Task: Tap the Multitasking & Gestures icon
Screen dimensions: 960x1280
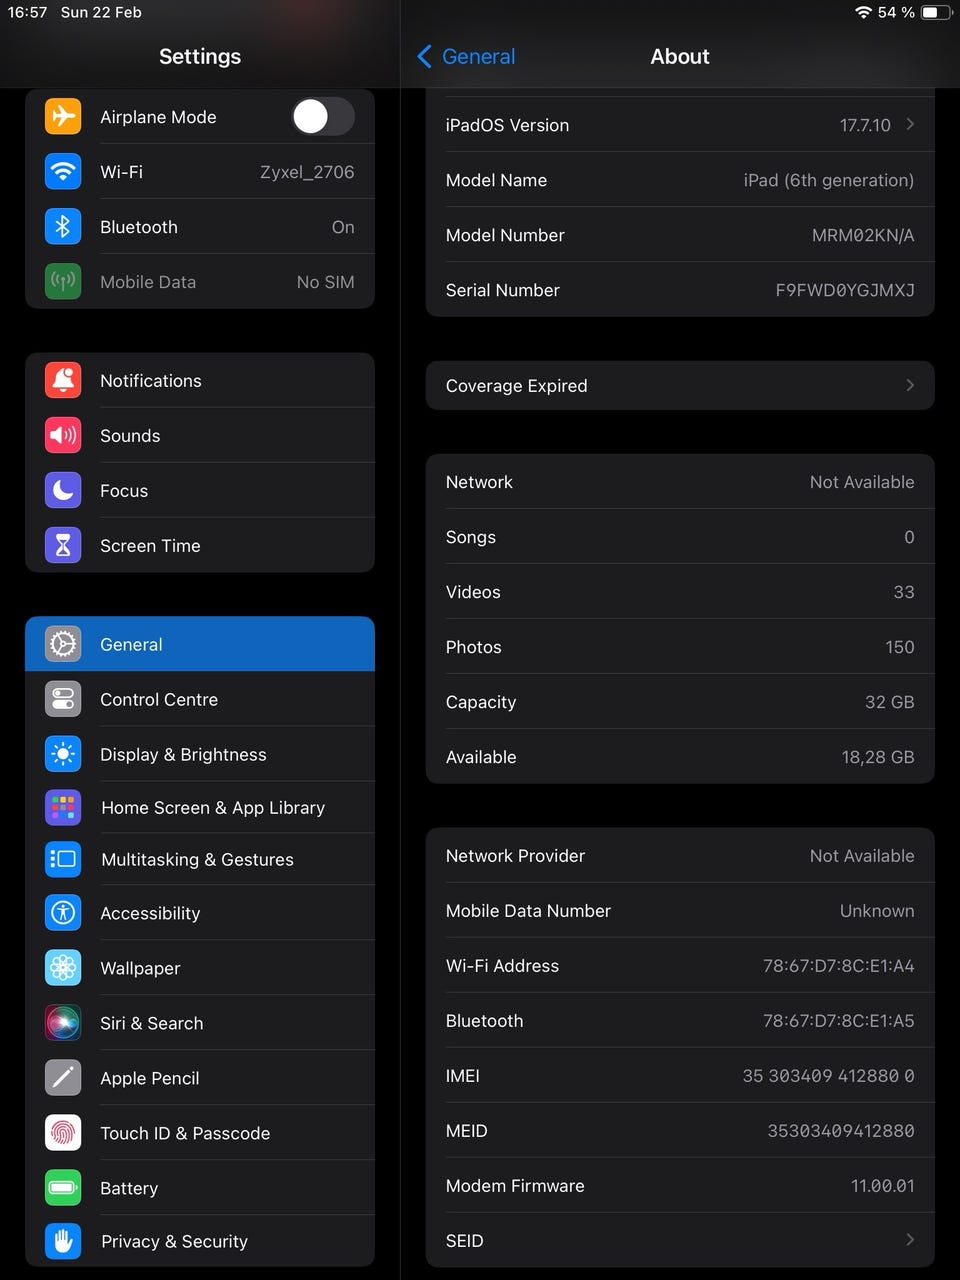Action: click(63, 859)
